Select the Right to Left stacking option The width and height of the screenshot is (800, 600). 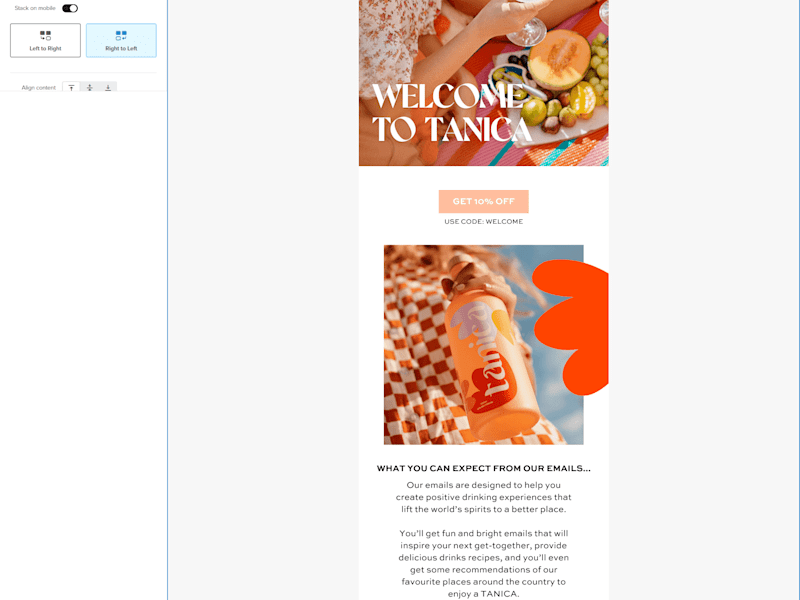click(x=121, y=40)
